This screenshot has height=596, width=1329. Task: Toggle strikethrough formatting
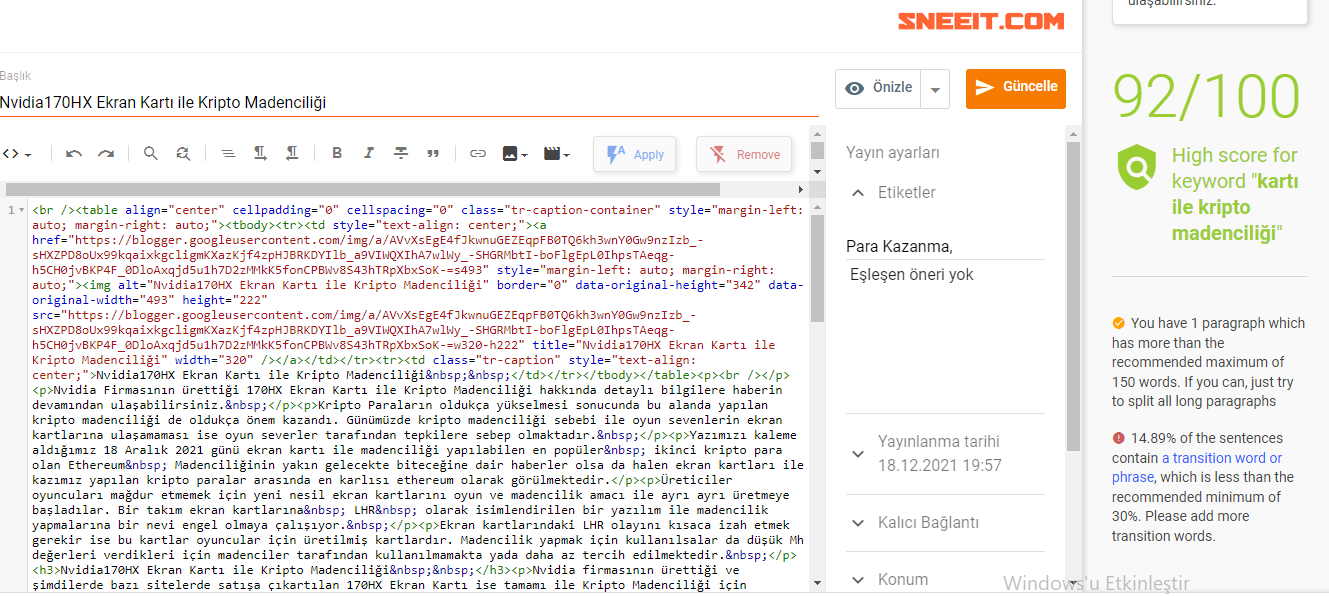[x=401, y=154]
